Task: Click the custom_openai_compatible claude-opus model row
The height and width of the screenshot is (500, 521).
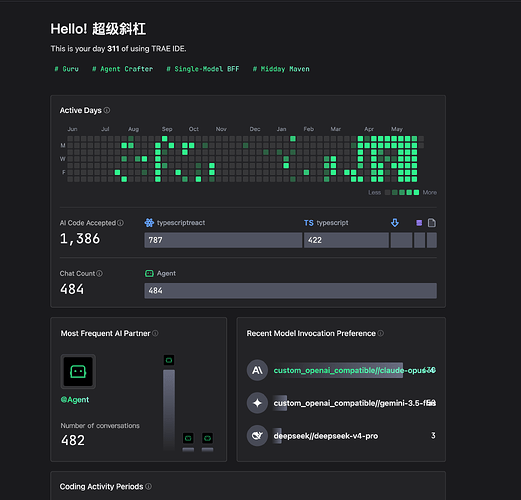Action: point(341,370)
